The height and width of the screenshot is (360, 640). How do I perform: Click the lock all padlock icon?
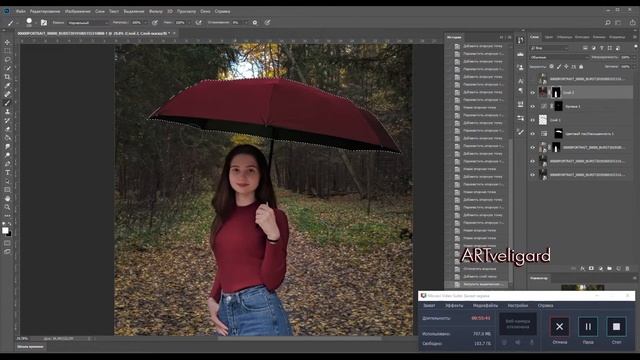581,67
